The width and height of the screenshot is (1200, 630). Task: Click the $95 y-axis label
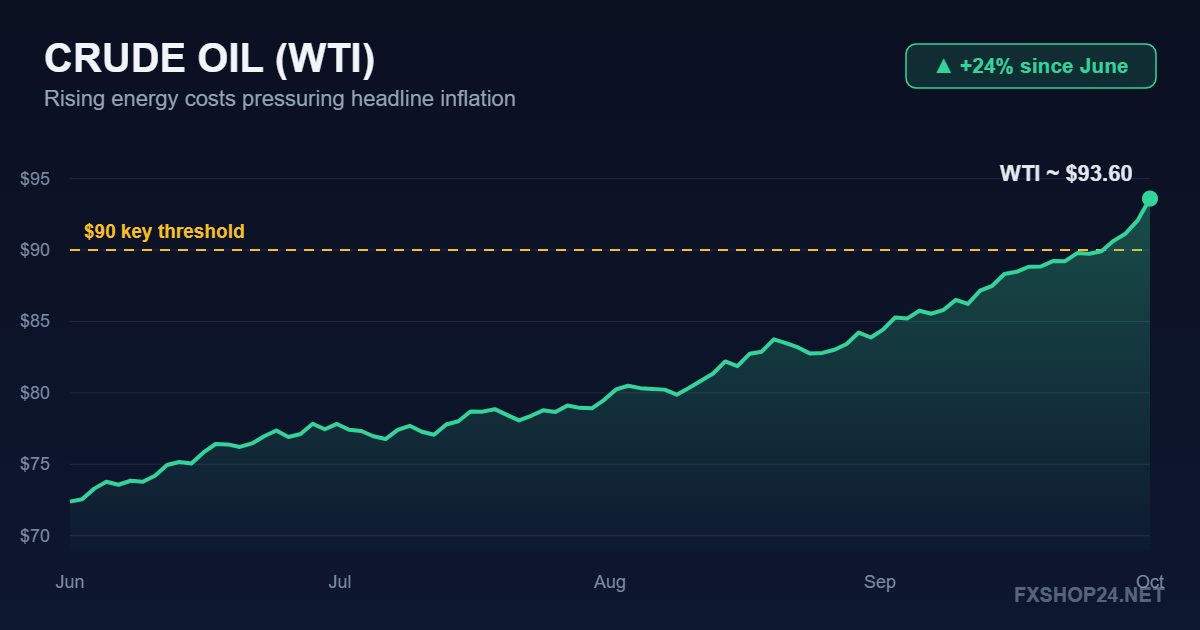click(x=35, y=179)
